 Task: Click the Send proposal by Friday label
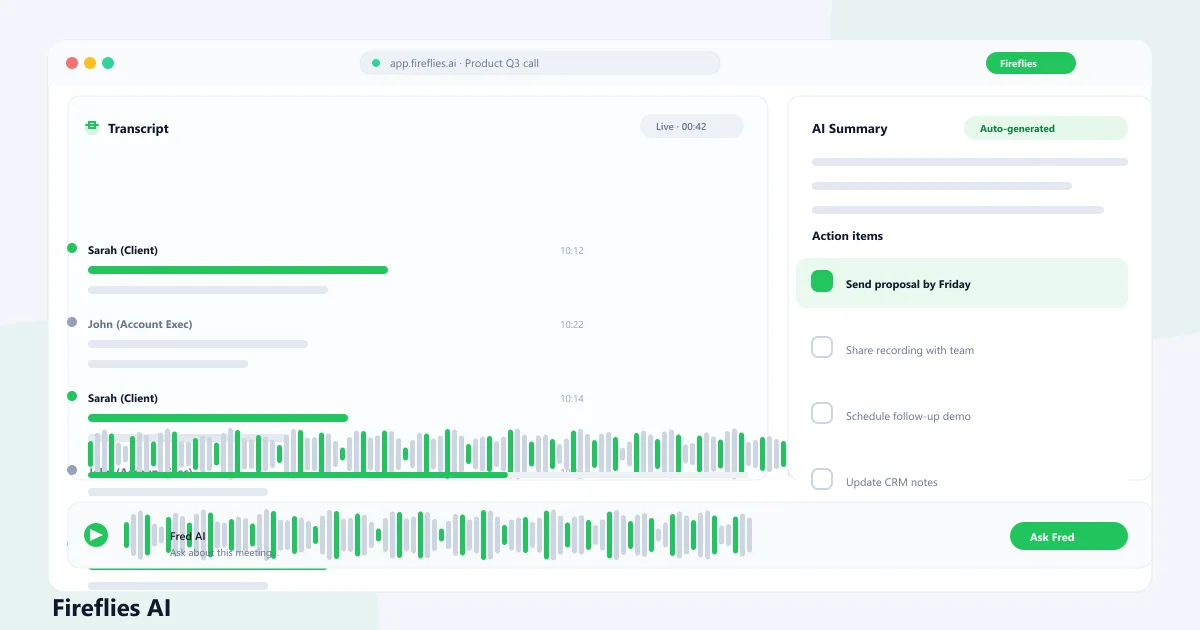(908, 284)
